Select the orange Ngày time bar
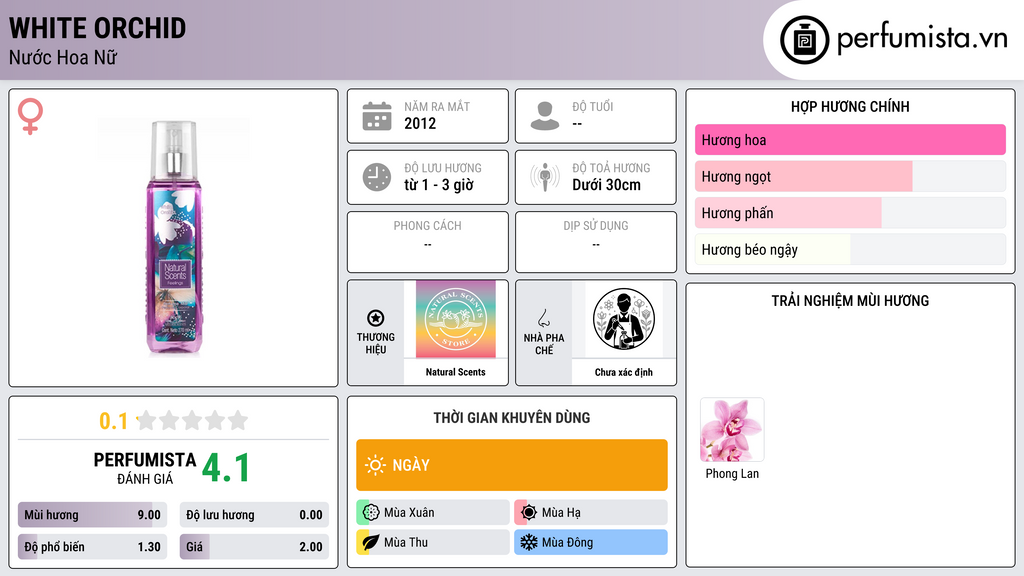 pos(512,465)
